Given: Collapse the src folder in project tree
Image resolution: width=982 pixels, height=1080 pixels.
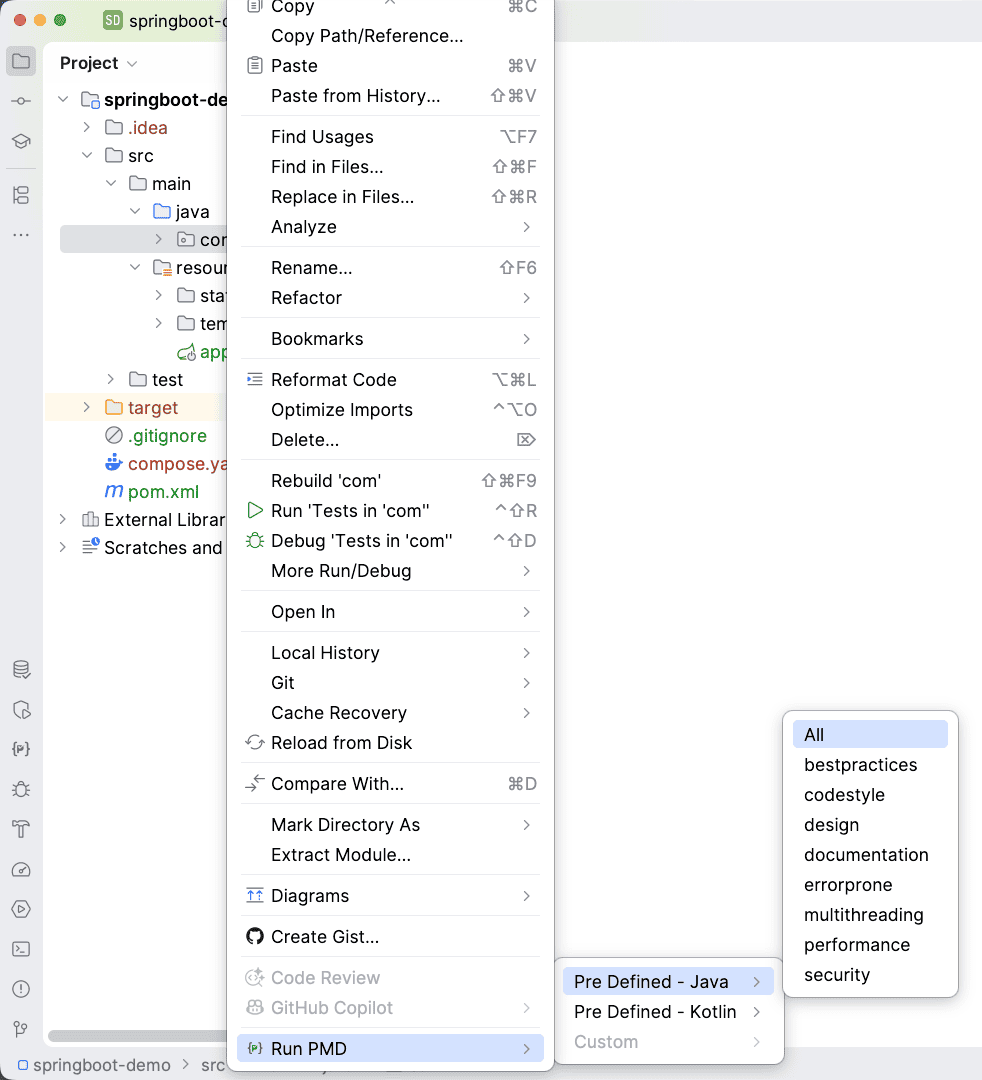Looking at the screenshot, I should tap(87, 156).
